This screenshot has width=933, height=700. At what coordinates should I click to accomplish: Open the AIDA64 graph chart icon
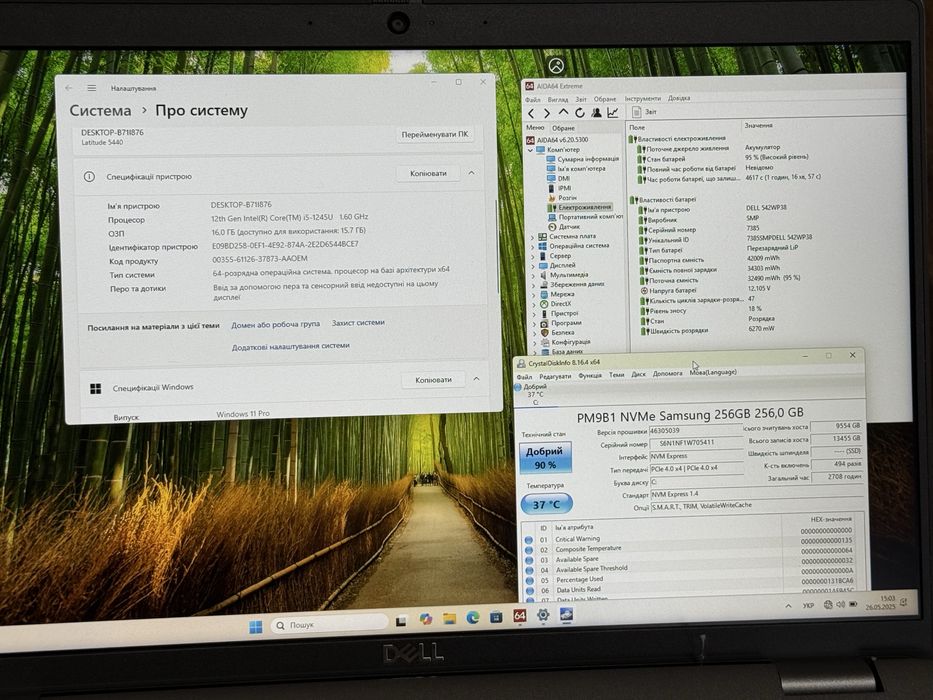pyautogui.click(x=613, y=112)
